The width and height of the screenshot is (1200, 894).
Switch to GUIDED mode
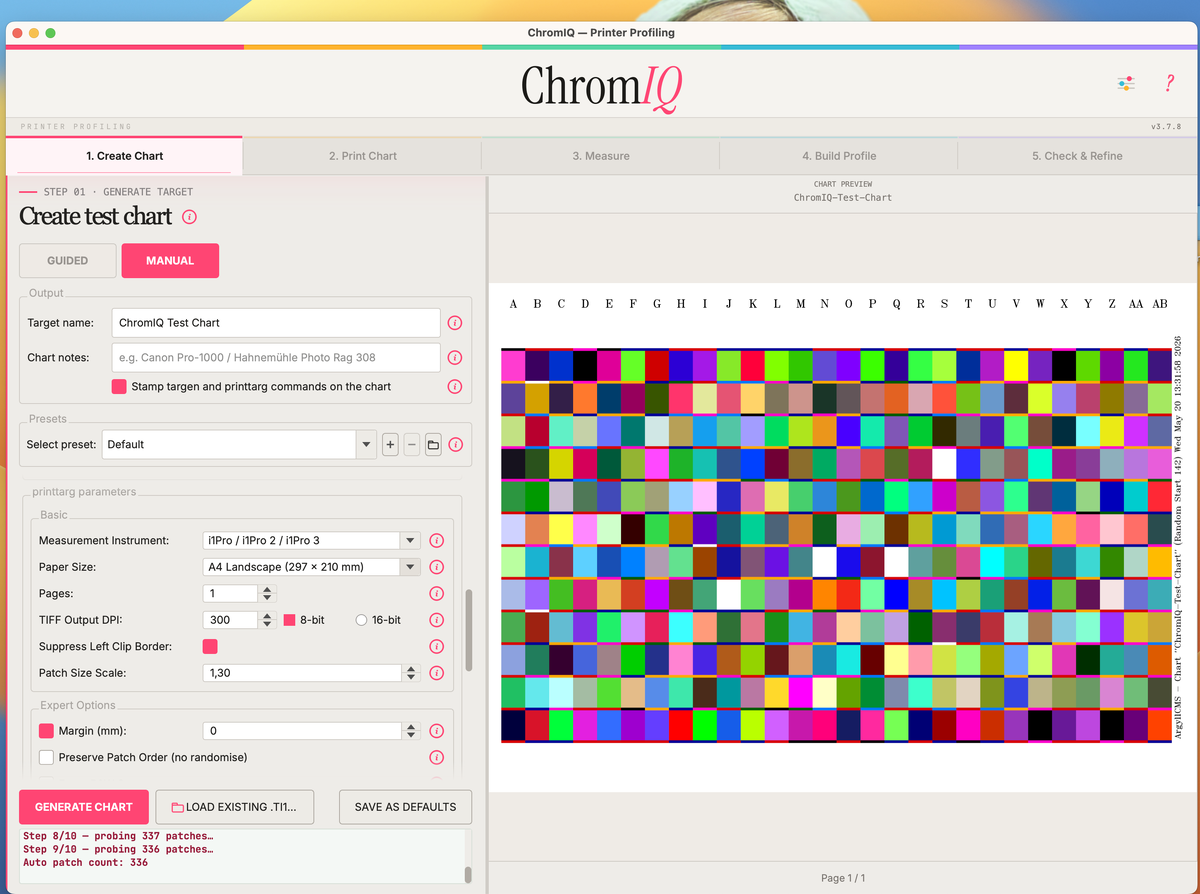click(x=67, y=260)
